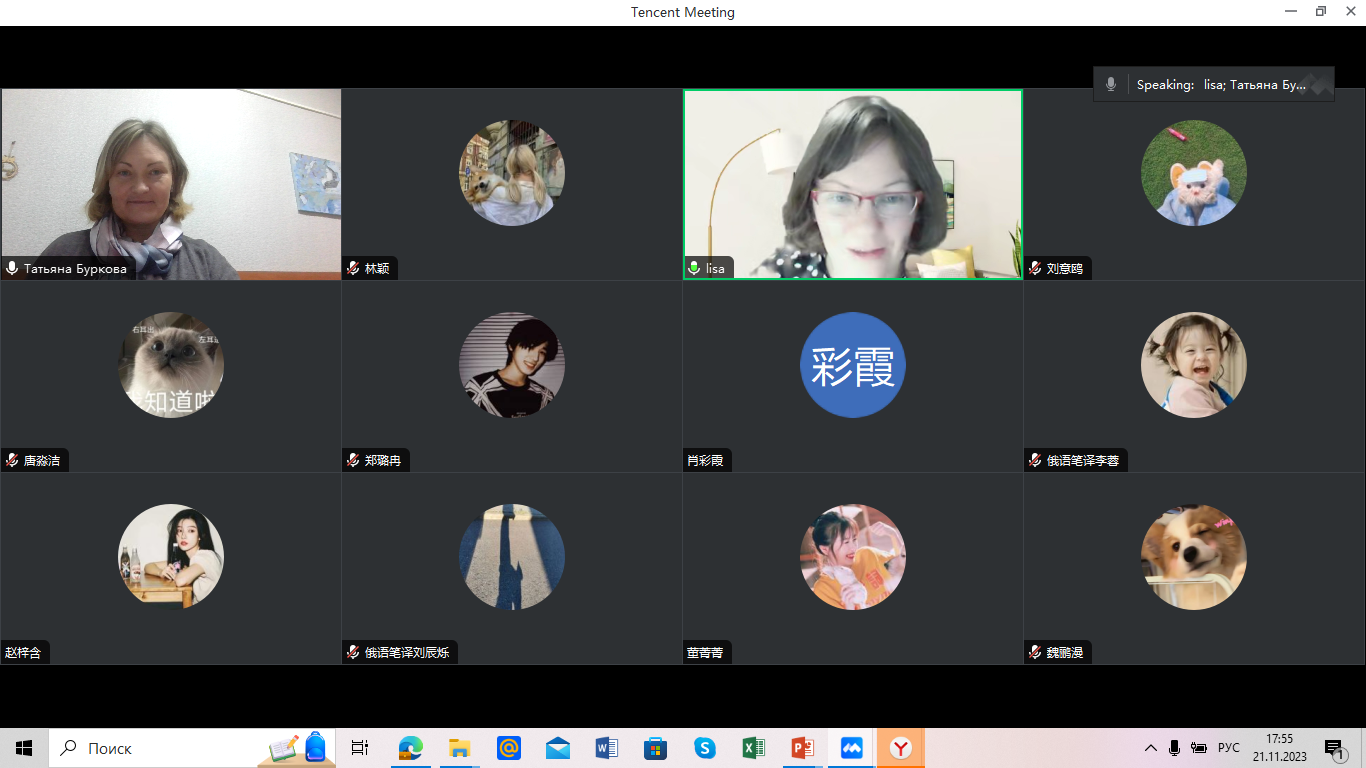Open Excel icon in the taskbar
The height and width of the screenshot is (768, 1366).
coord(754,748)
